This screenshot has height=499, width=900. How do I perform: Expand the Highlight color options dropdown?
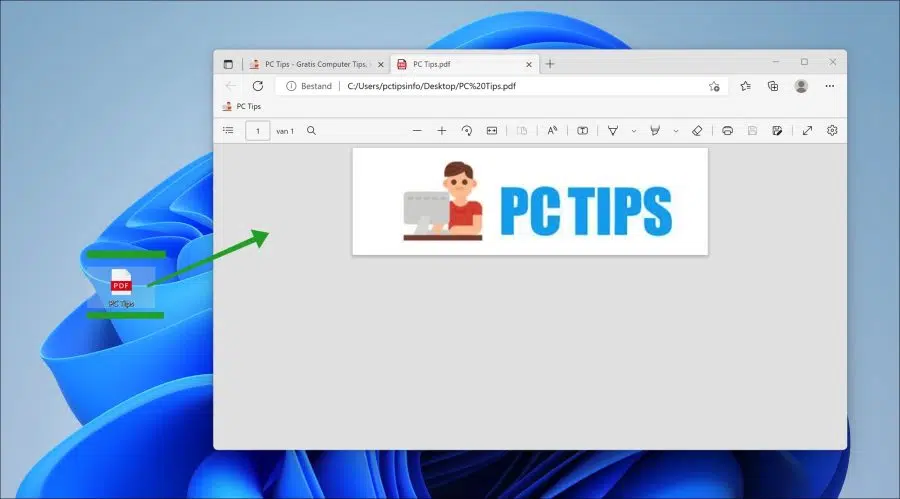676,131
